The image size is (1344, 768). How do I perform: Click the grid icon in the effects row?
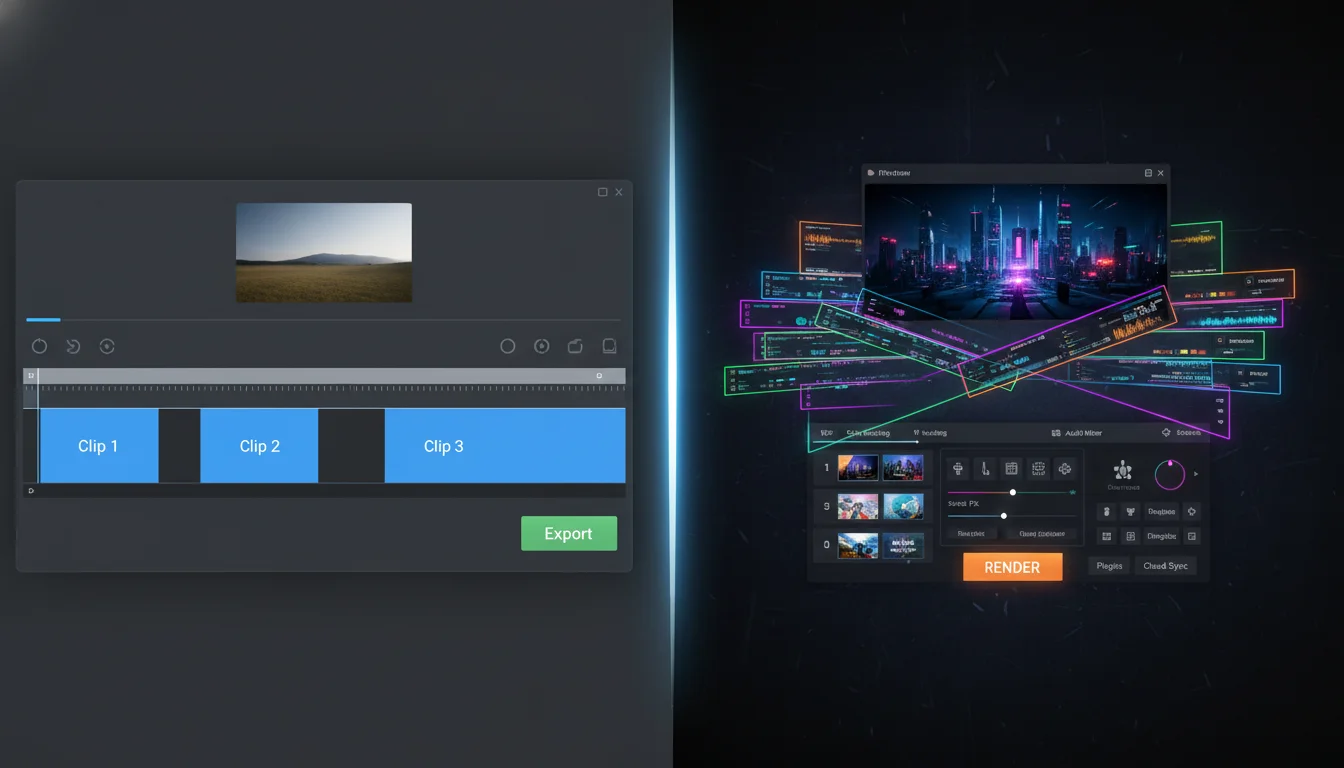(x=1011, y=468)
